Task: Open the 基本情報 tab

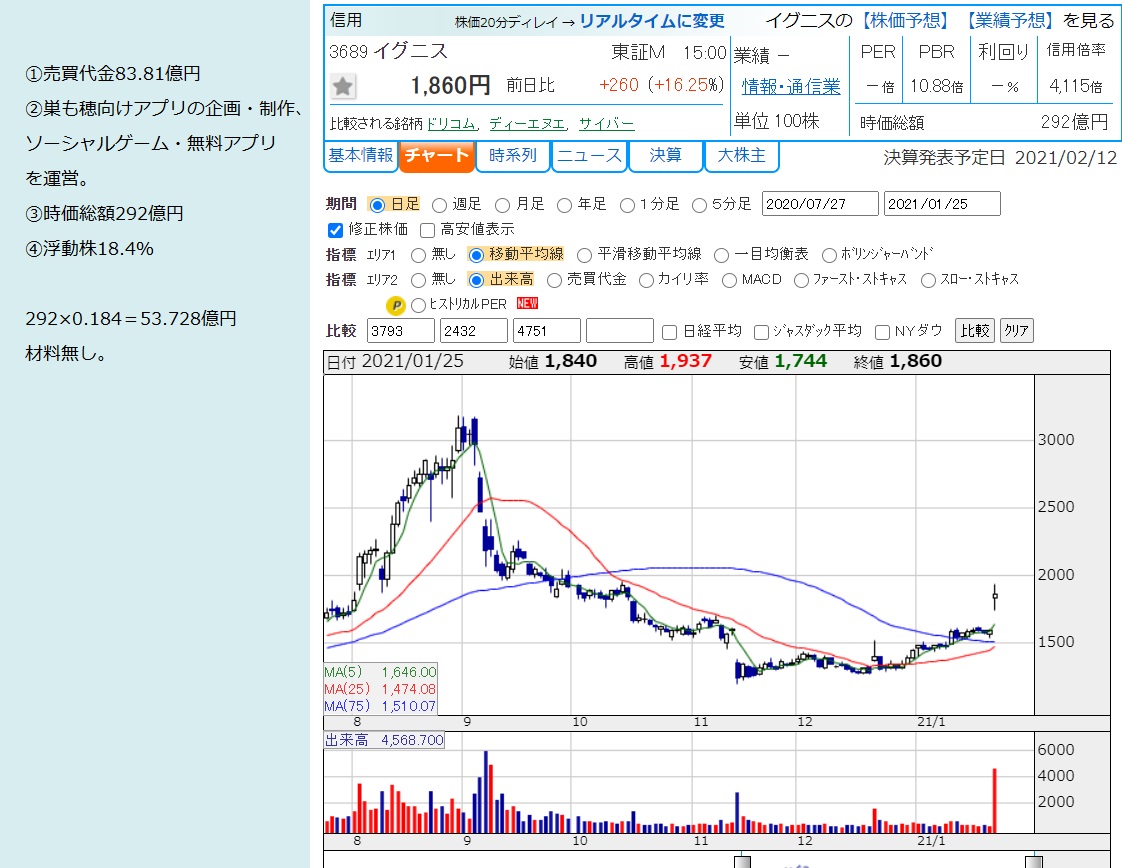Action: coord(361,156)
